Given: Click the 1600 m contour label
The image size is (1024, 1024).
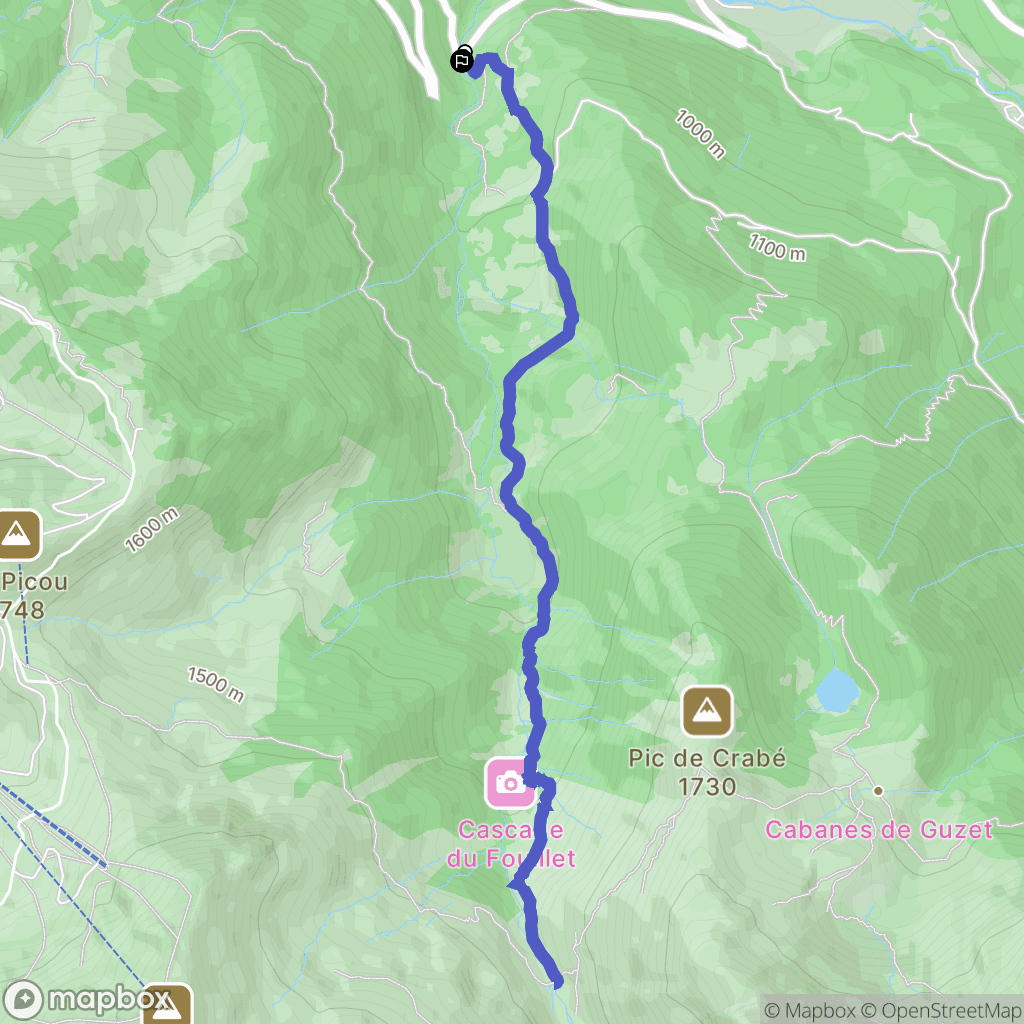Looking at the screenshot, I should [x=152, y=530].
